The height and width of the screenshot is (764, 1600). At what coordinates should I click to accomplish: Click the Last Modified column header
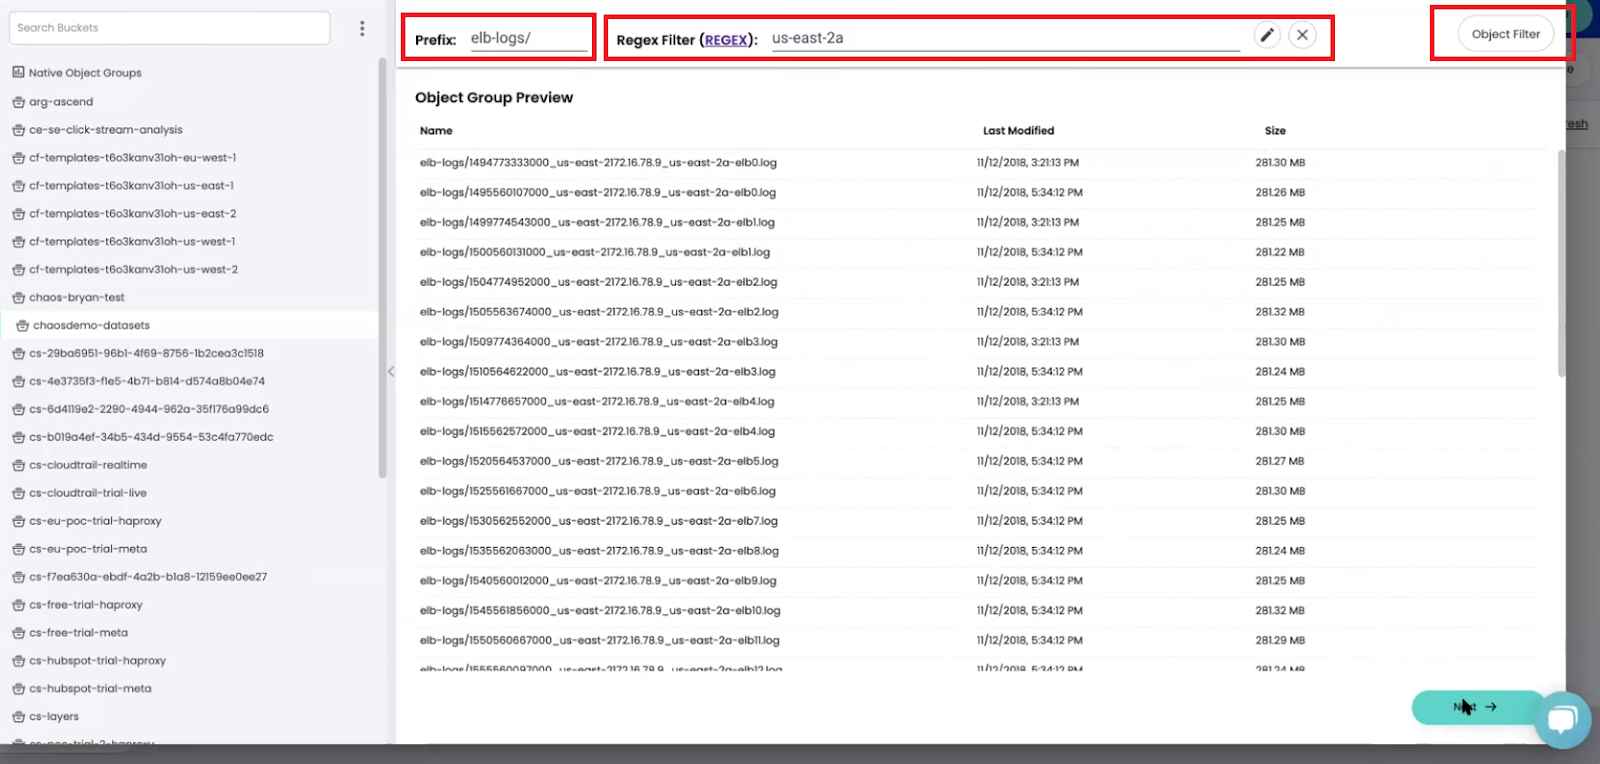(x=1018, y=131)
